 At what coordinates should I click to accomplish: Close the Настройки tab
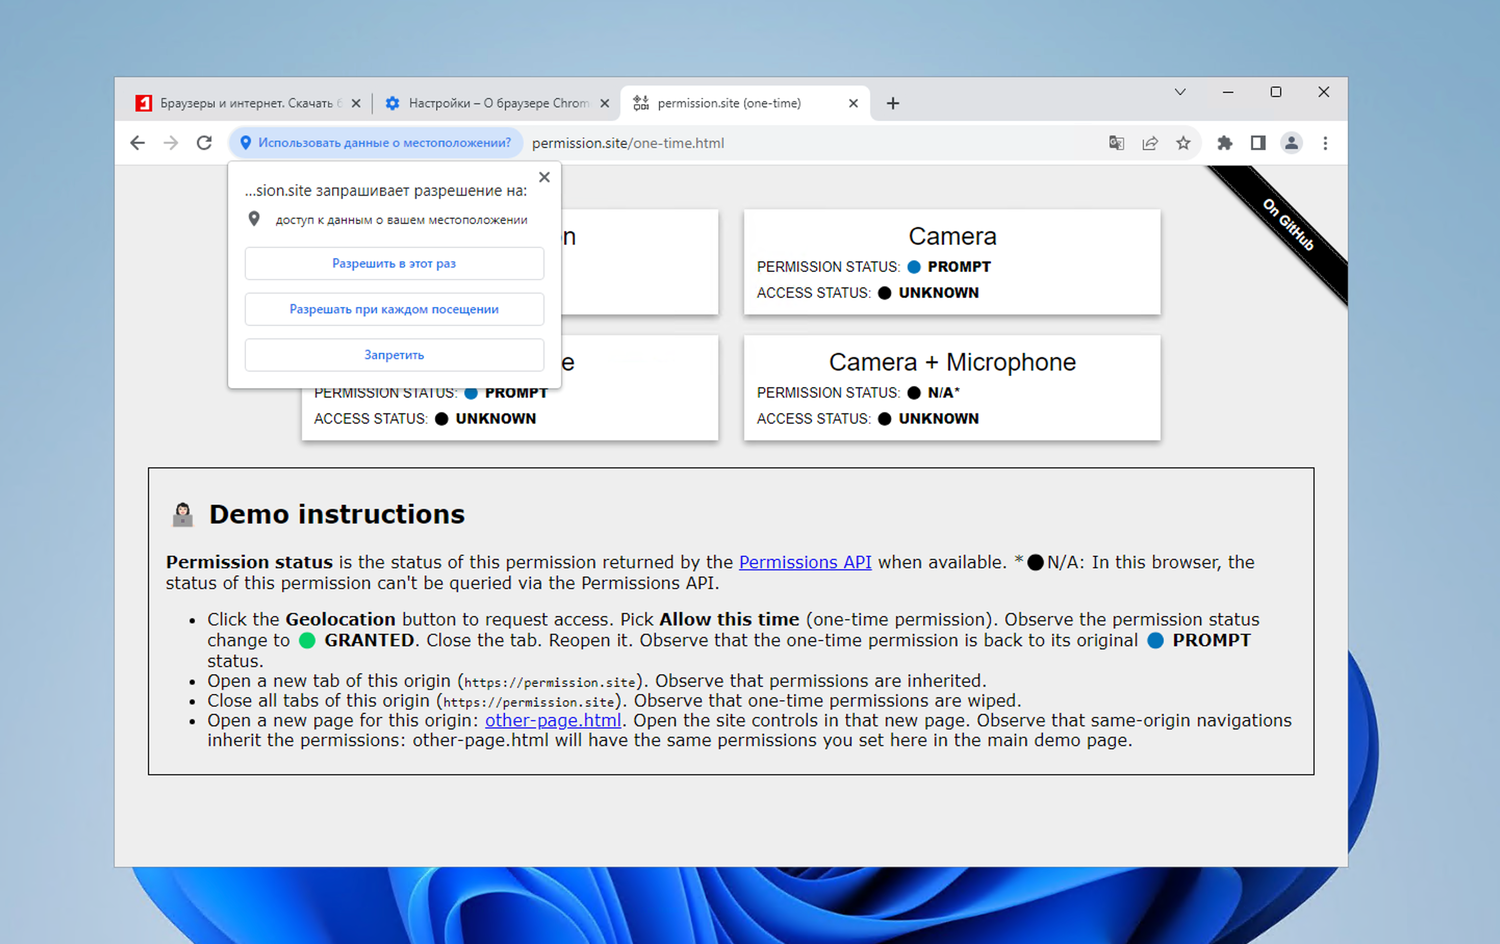click(604, 103)
